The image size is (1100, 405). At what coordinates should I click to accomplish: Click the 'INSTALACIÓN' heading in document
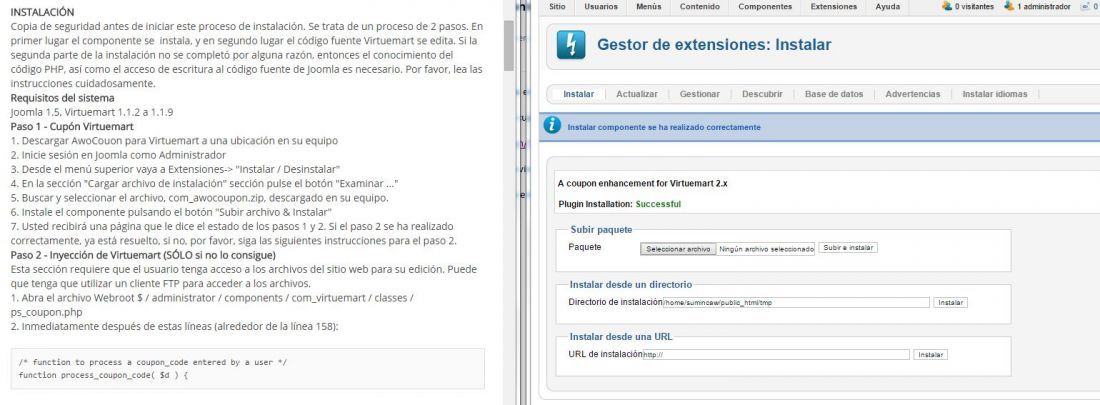click(x=42, y=12)
